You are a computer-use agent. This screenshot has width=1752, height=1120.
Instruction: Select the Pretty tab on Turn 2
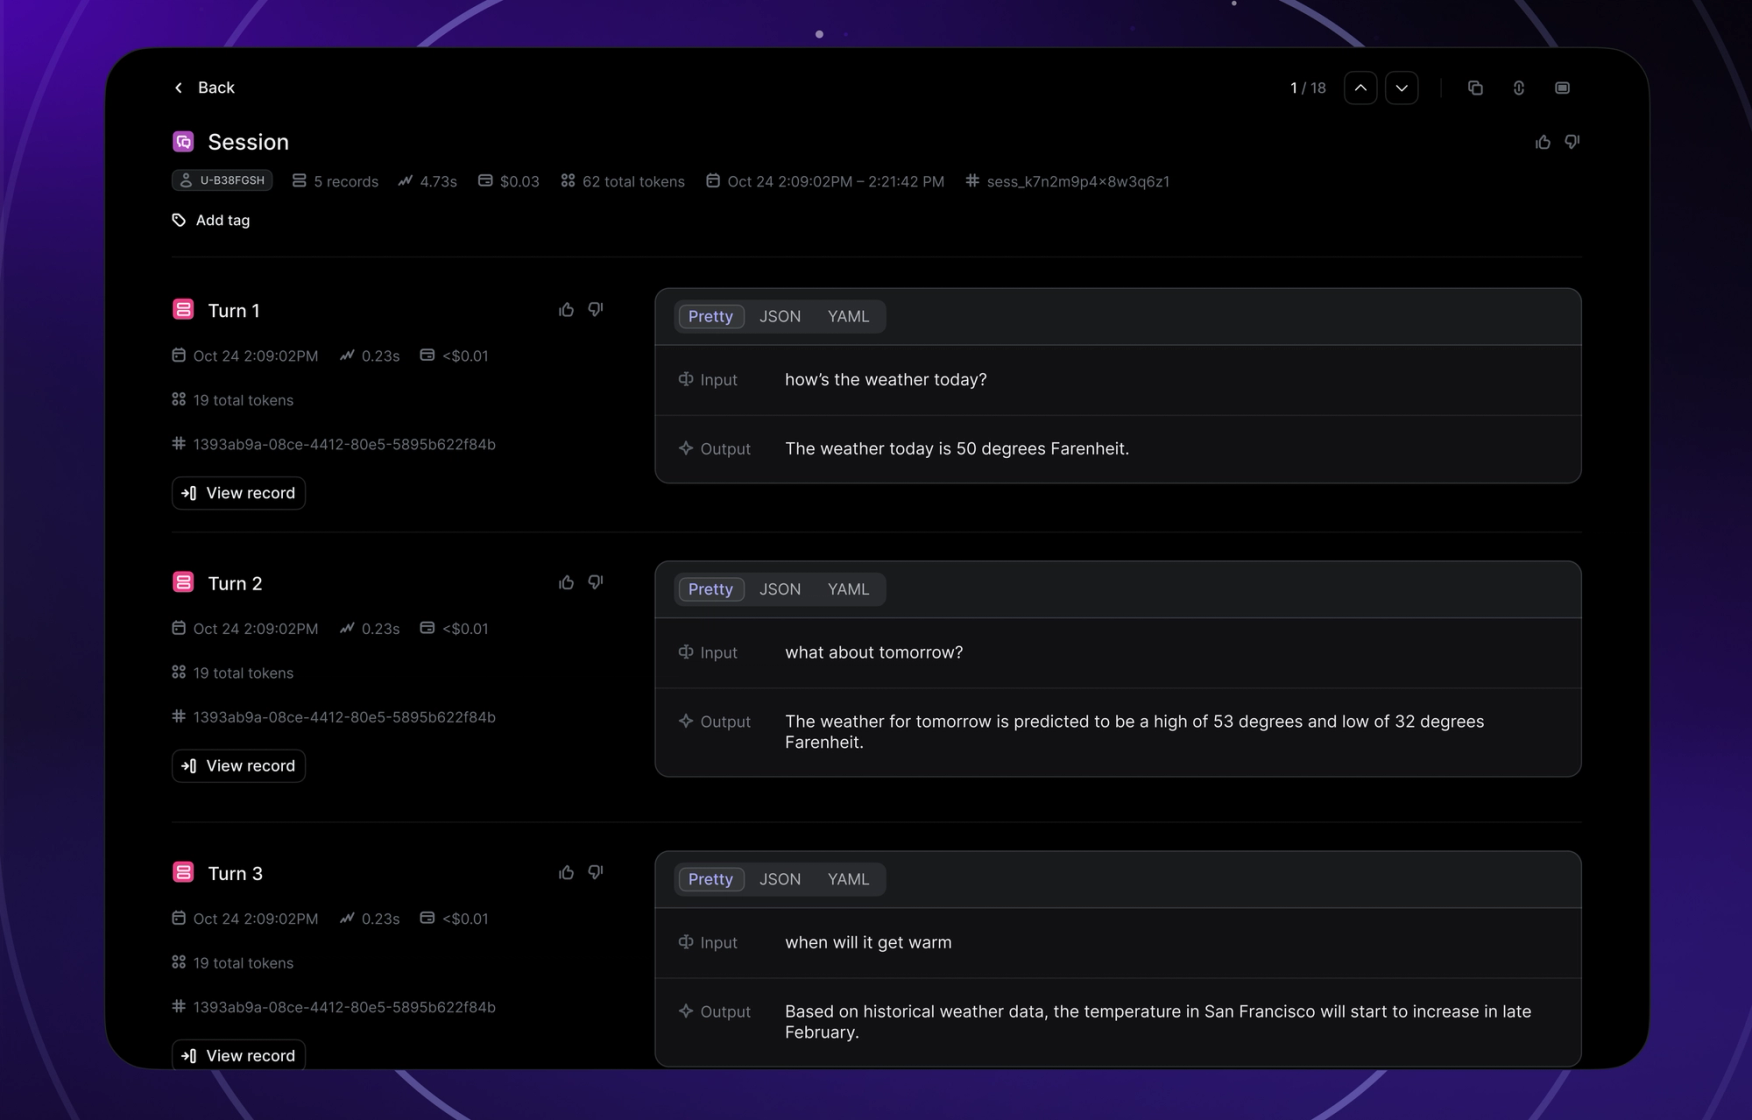coord(710,589)
